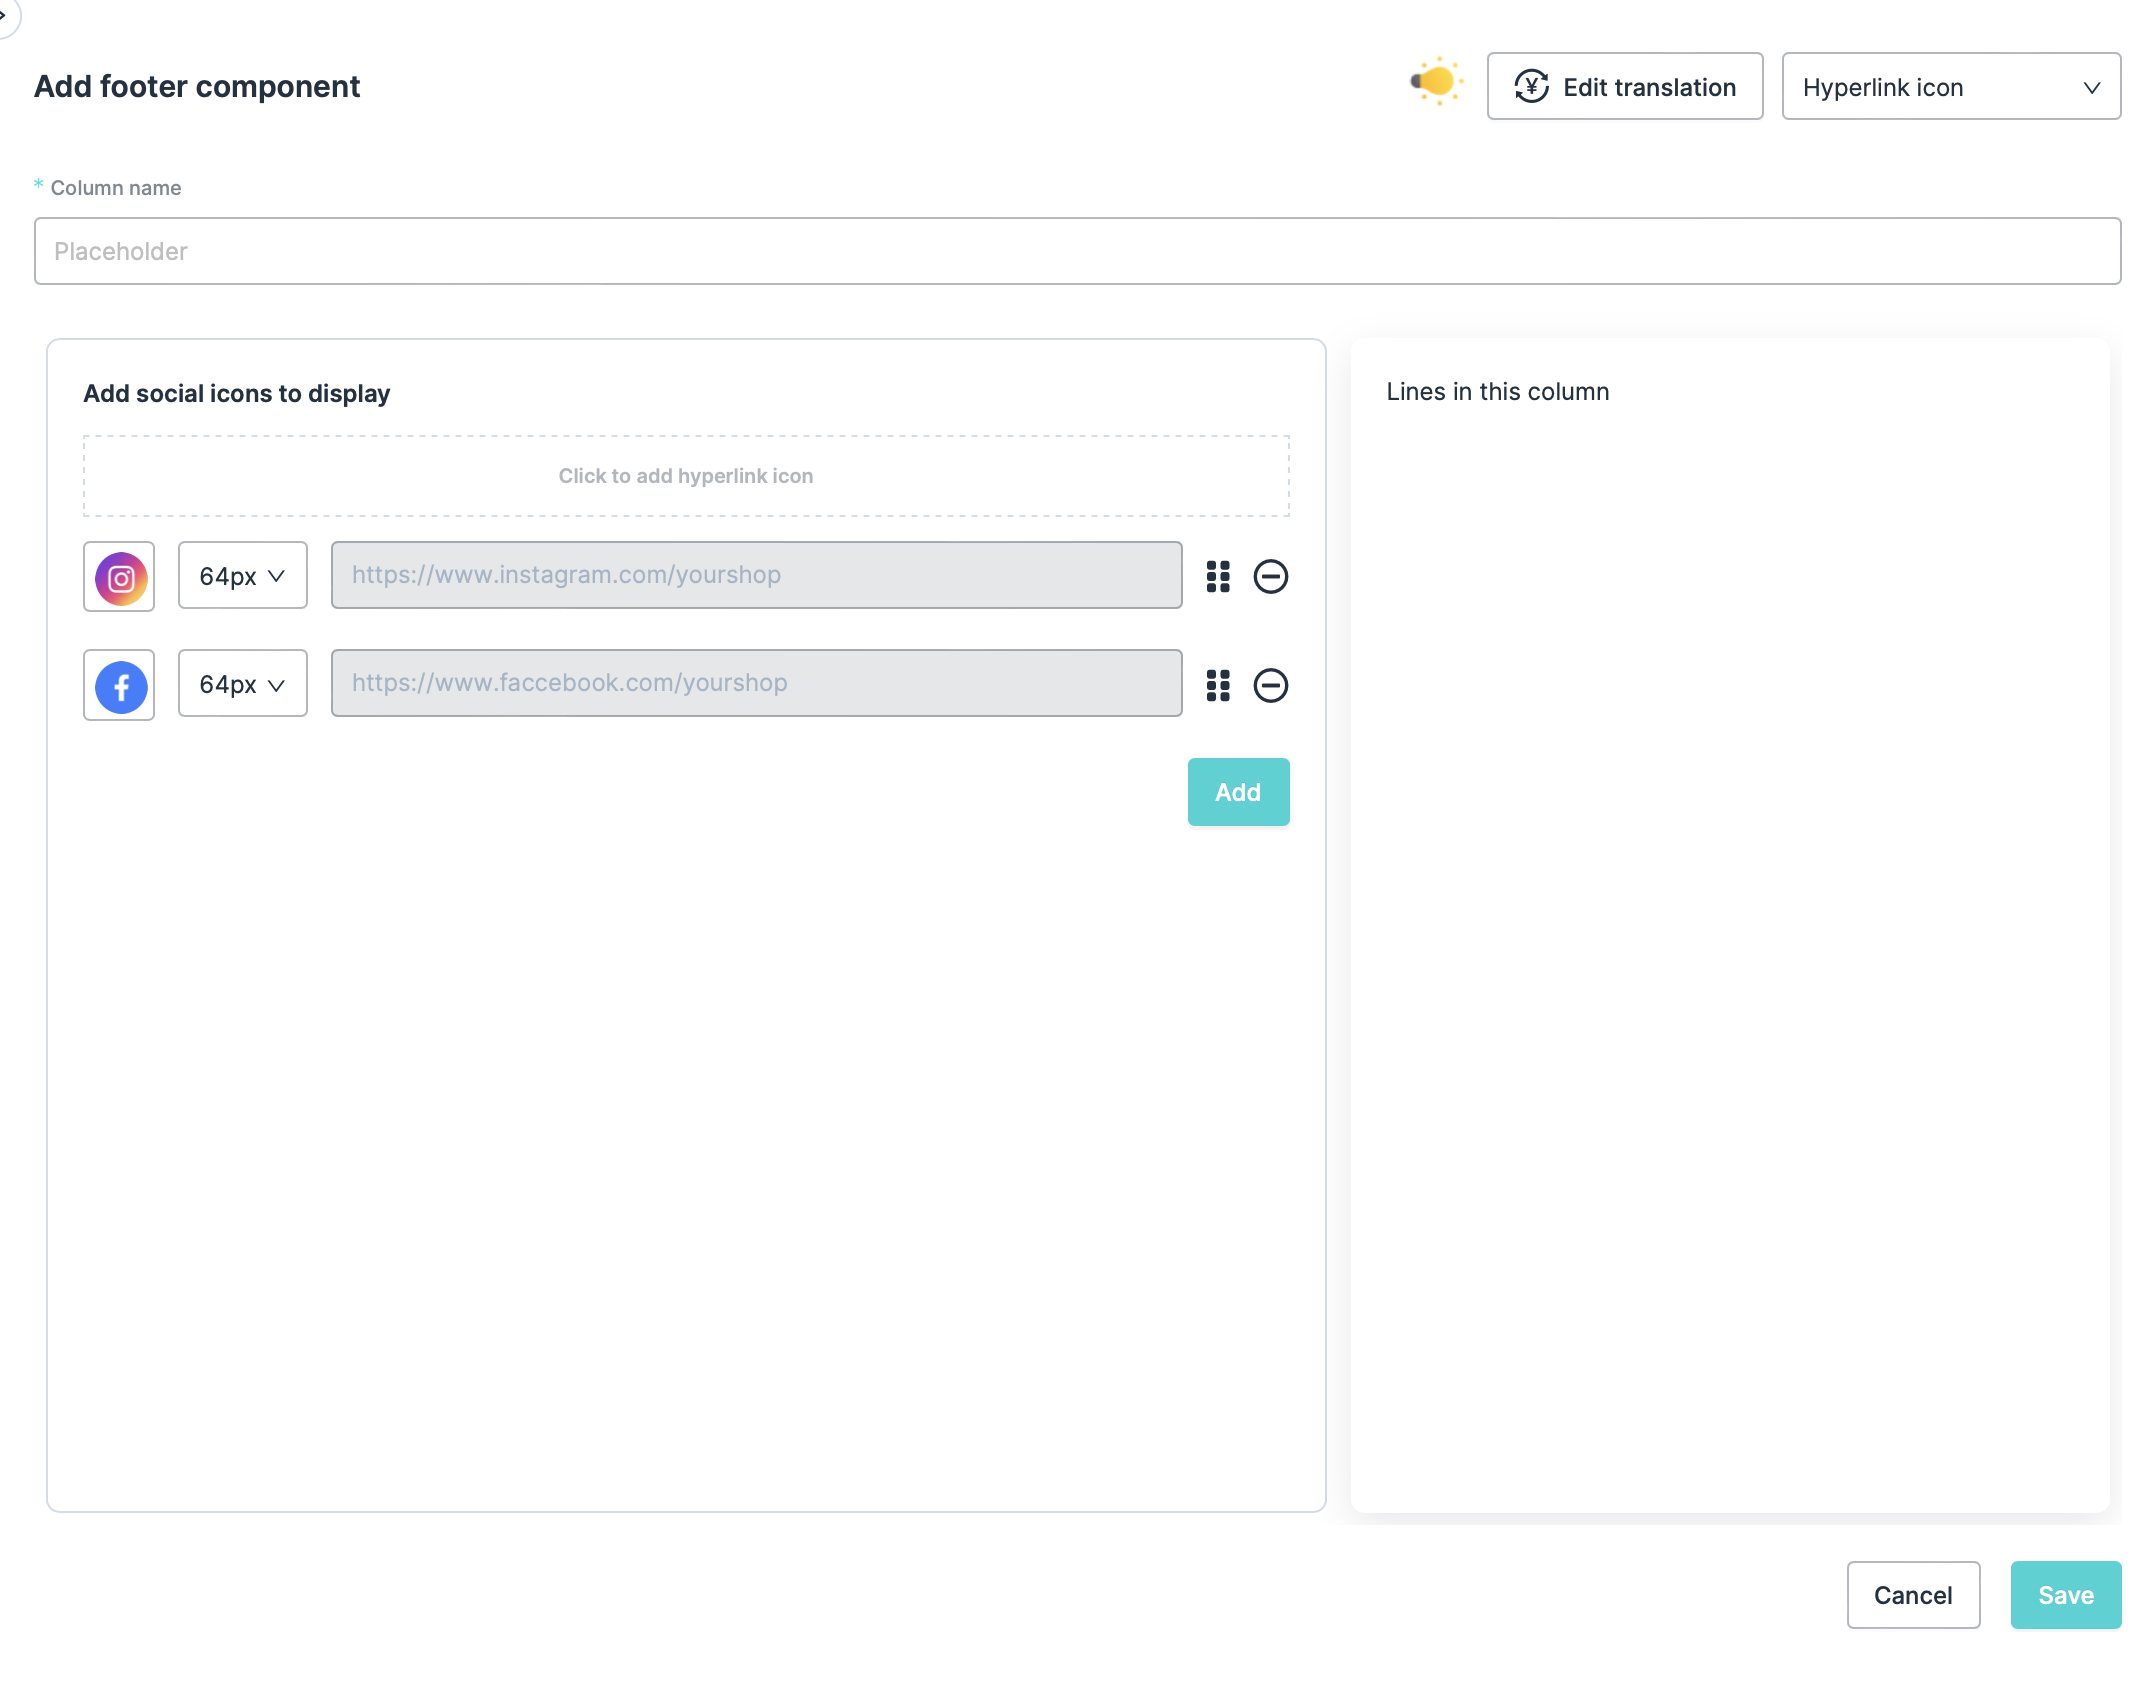Click the Save button
2156x1688 pixels.
pyautogui.click(x=2065, y=1595)
